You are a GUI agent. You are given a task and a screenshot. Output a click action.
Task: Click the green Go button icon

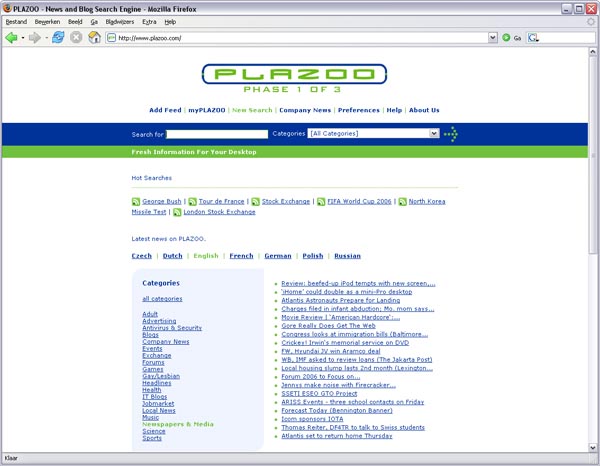[x=506, y=38]
